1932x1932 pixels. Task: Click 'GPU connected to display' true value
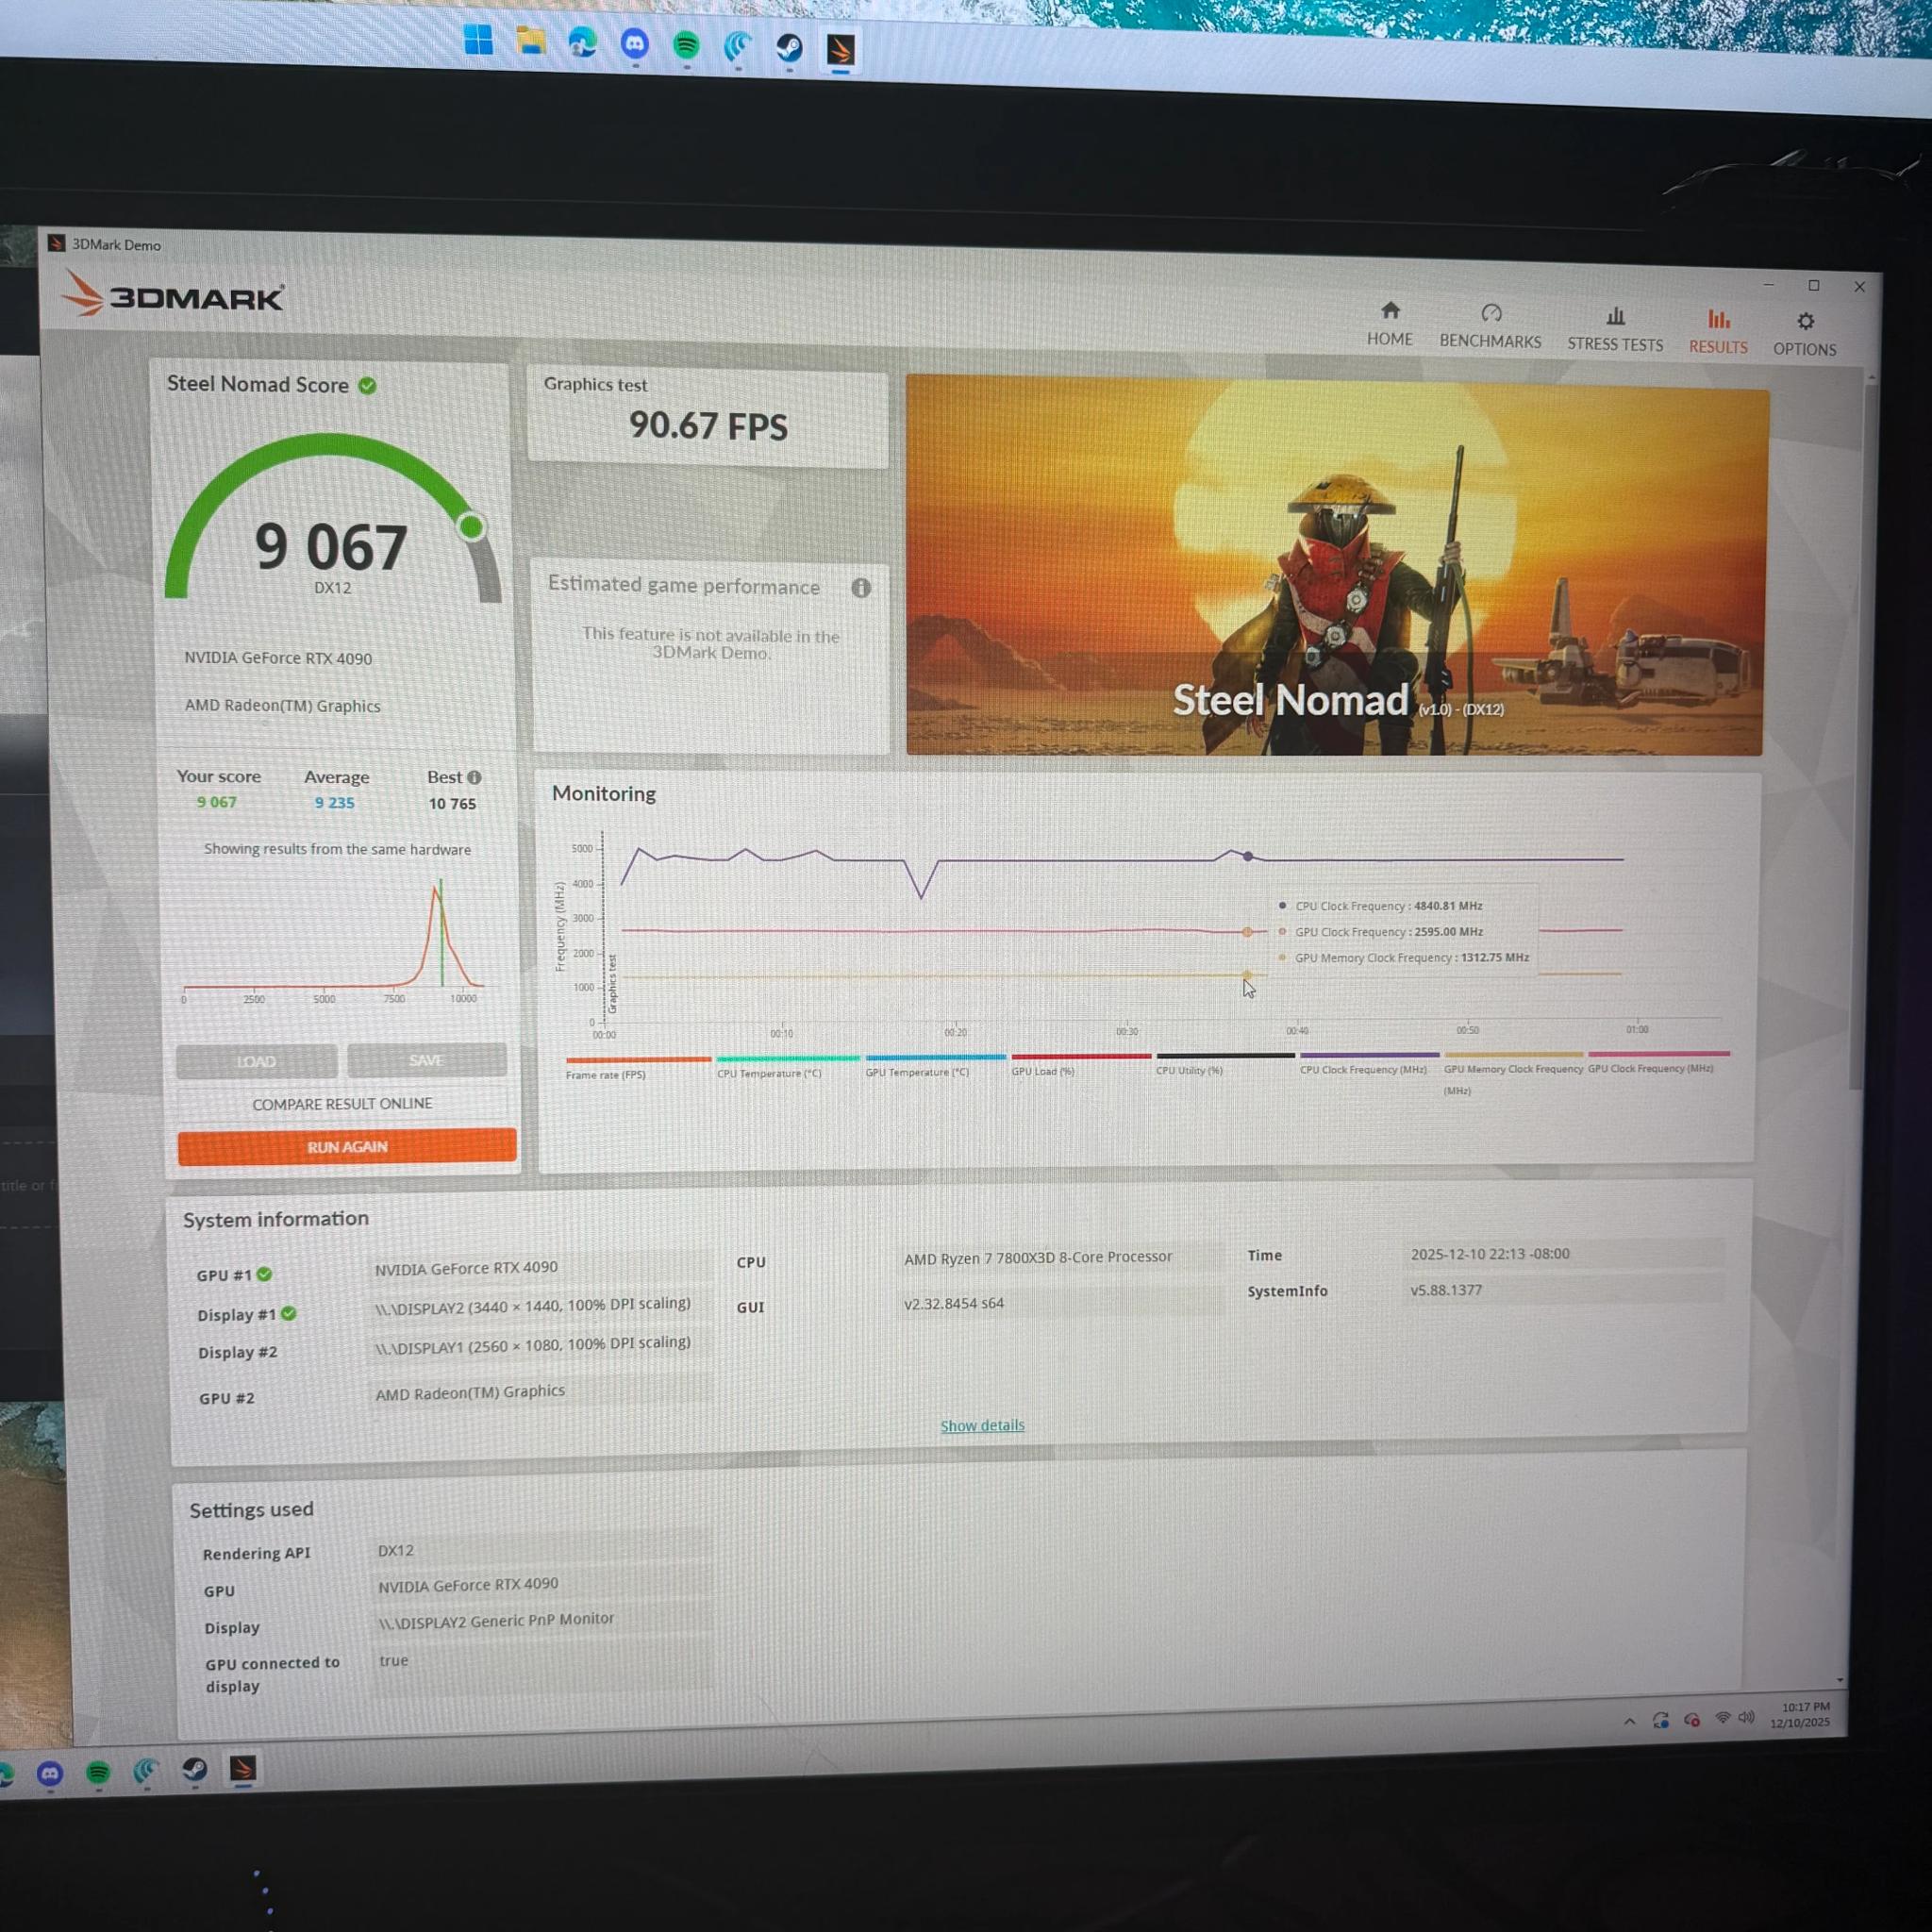(393, 1661)
